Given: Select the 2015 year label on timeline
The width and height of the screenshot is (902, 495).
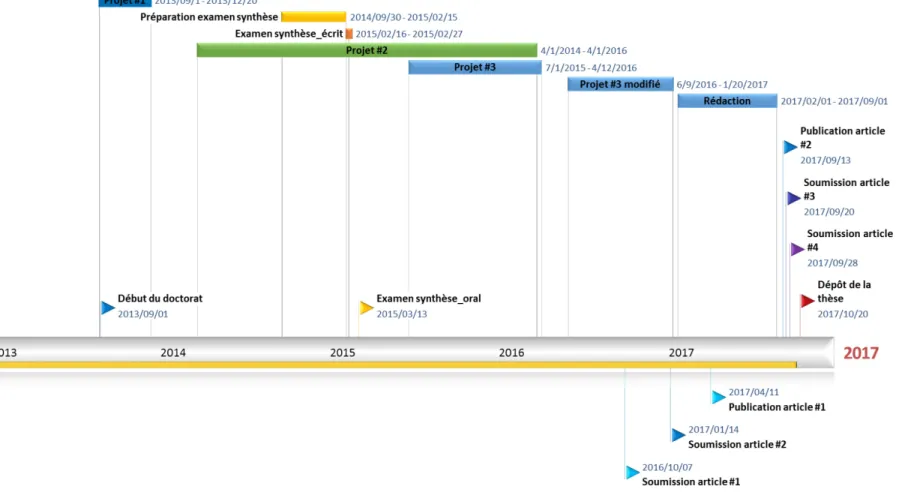Looking at the screenshot, I should tap(342, 352).
